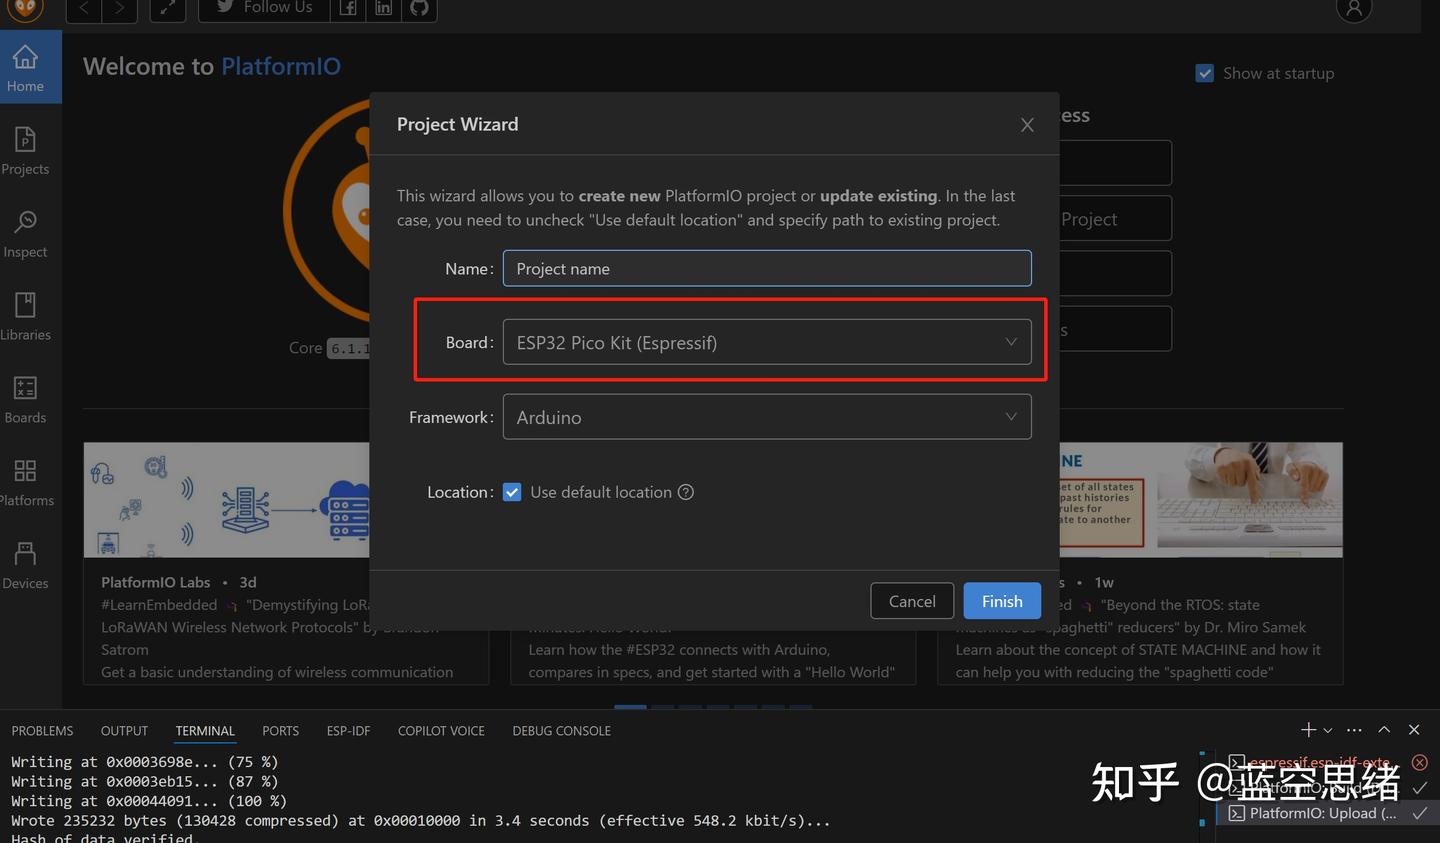Open the Board dropdown showing ESP32 Pico Kit
This screenshot has height=843, width=1440.
(x=767, y=342)
